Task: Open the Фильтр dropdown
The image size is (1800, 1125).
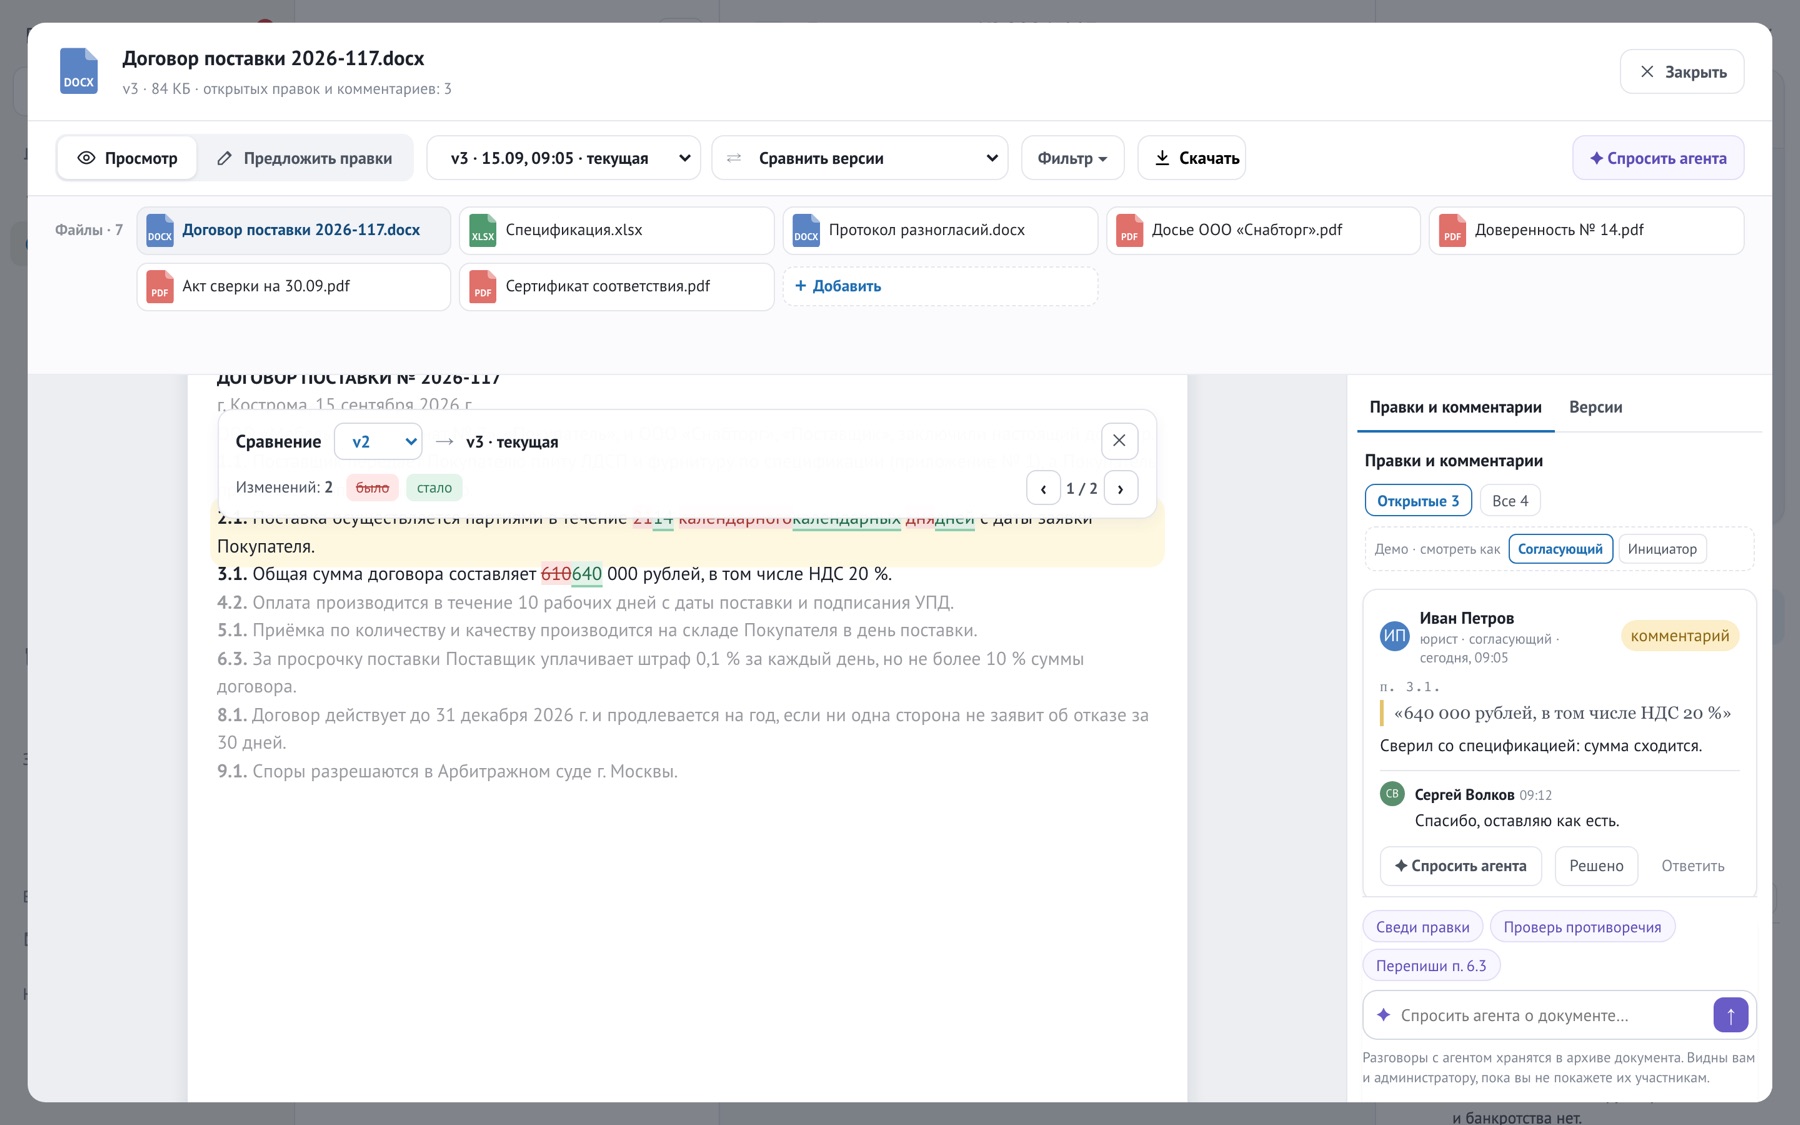Action: tap(1072, 158)
